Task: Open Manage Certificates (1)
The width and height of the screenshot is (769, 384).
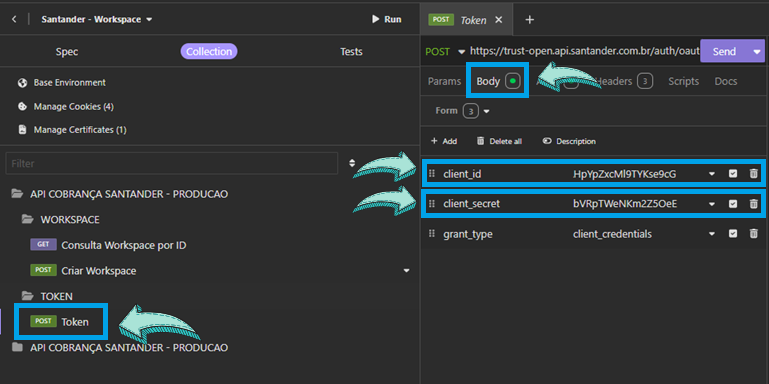Action: (80, 130)
